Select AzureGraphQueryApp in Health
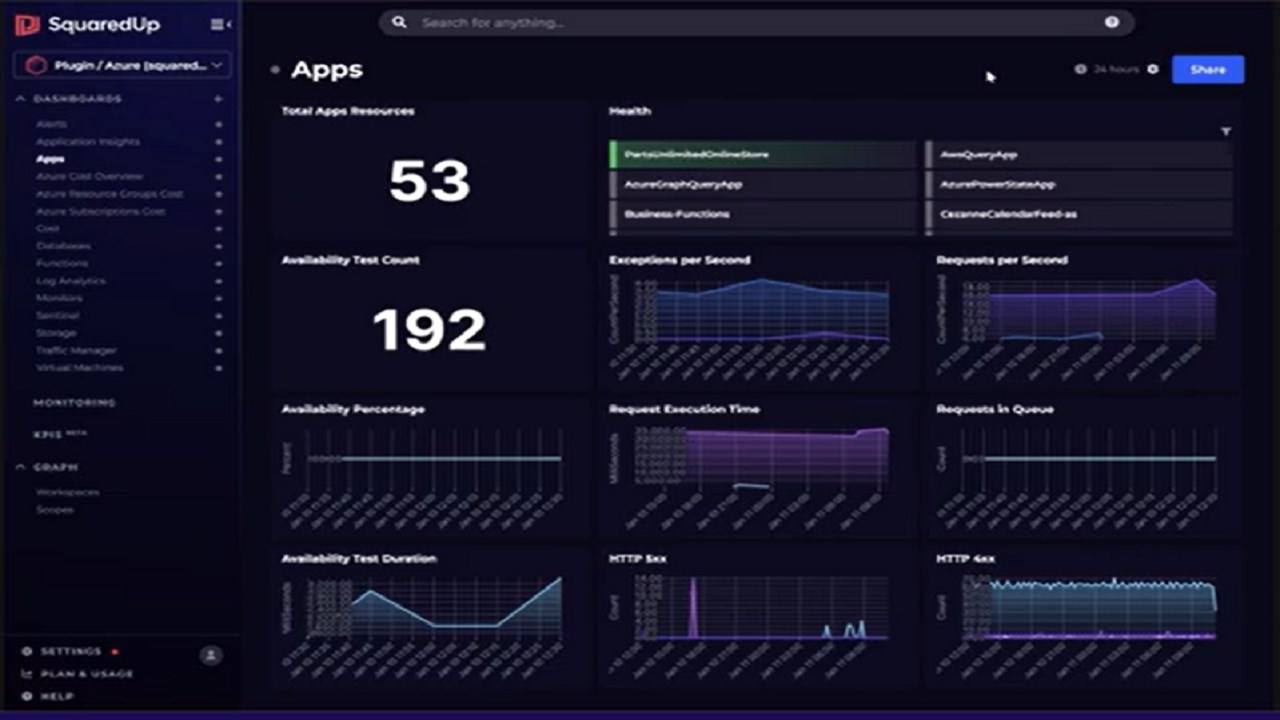This screenshot has height=720, width=1280. coord(762,184)
